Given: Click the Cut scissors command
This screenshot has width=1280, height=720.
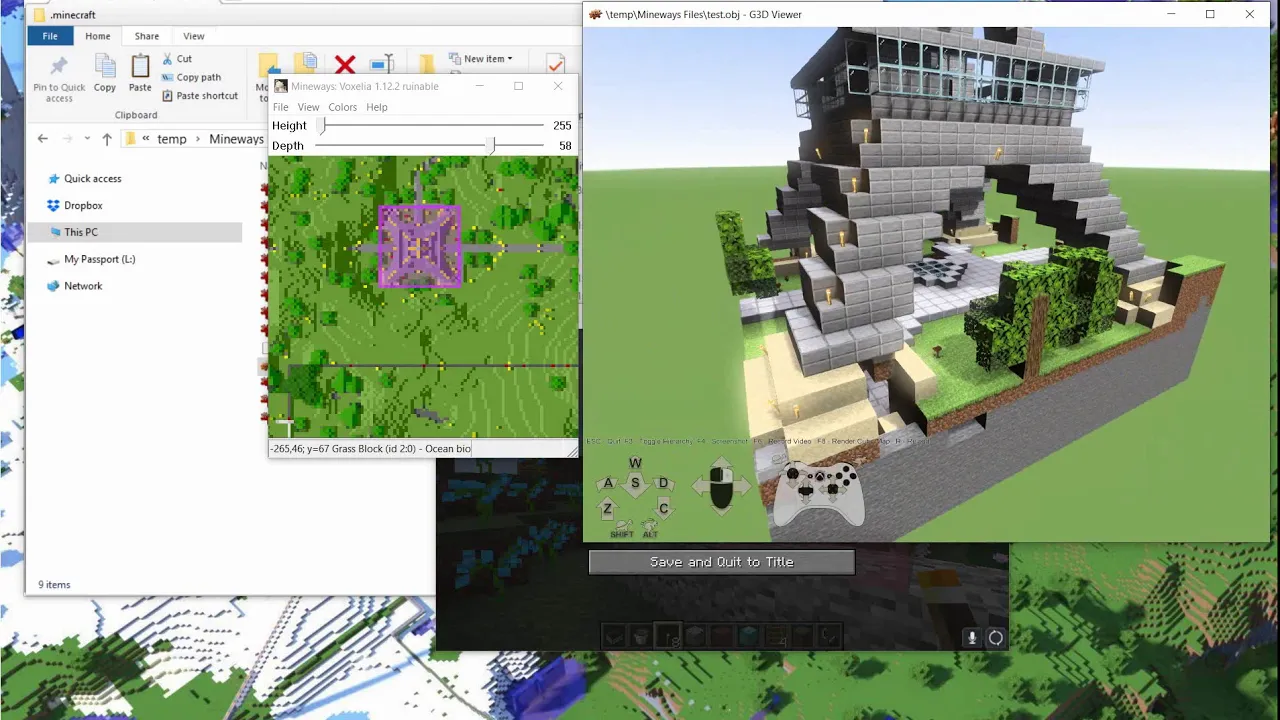Looking at the screenshot, I should coord(176,59).
